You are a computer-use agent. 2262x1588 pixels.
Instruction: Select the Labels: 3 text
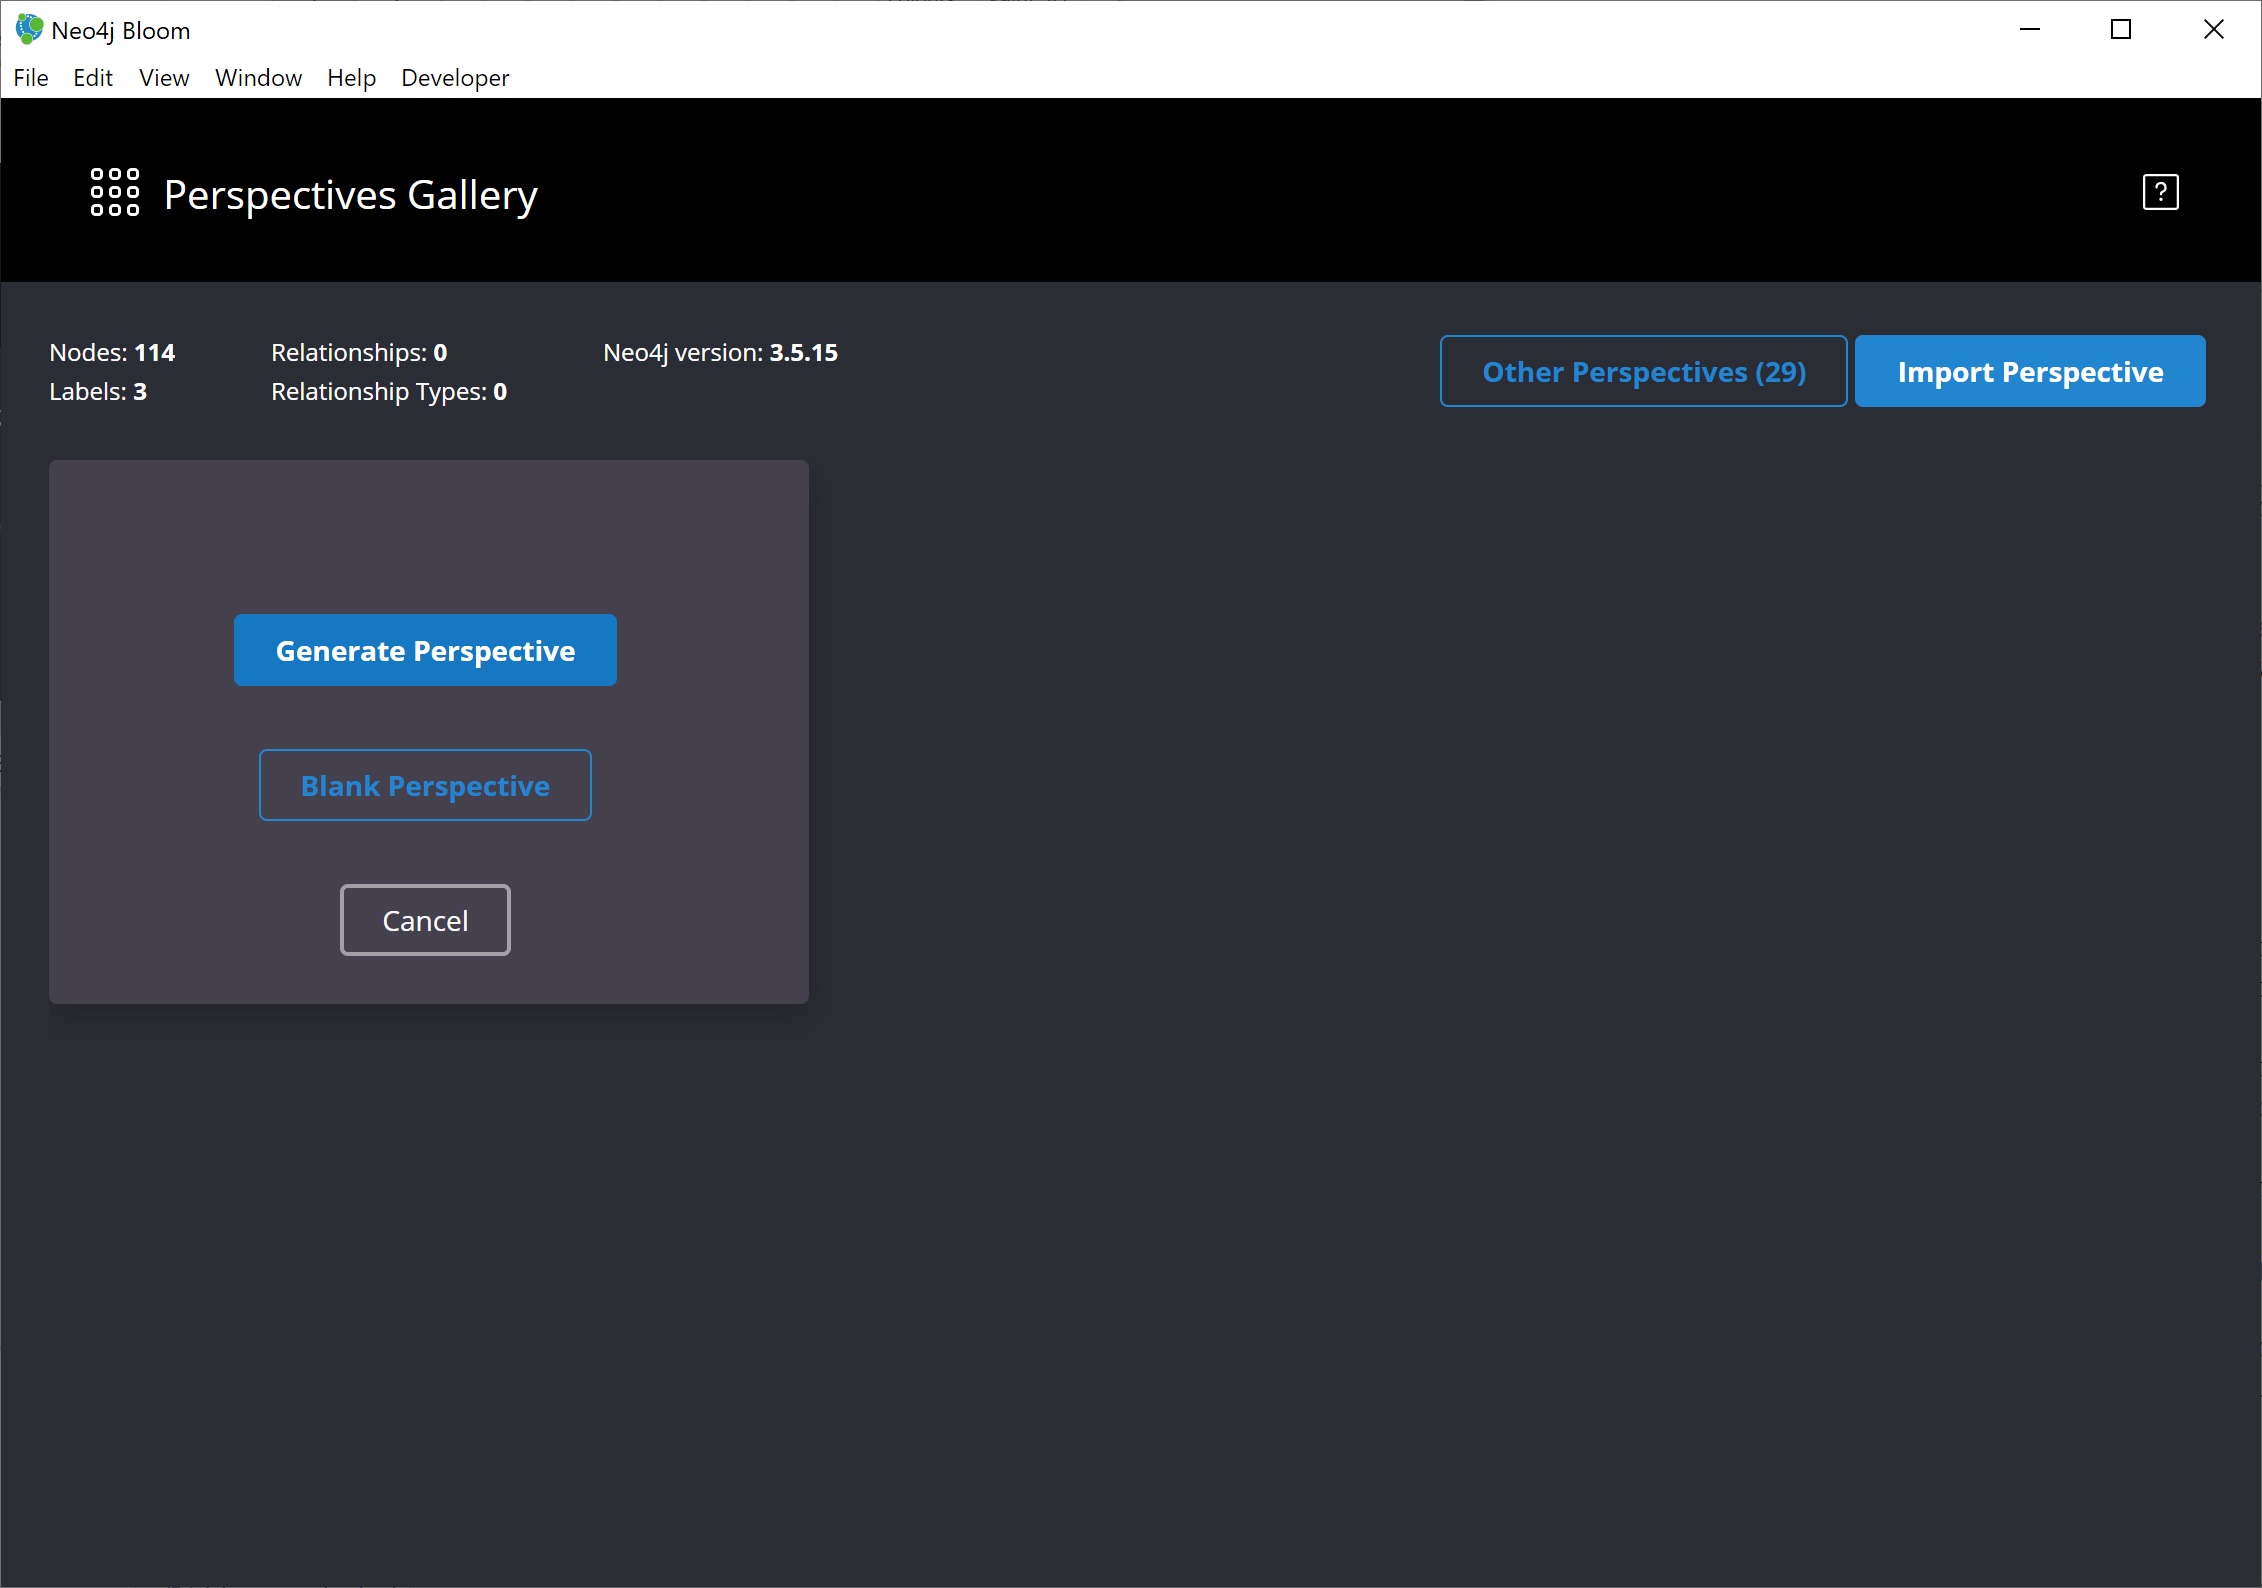click(98, 392)
